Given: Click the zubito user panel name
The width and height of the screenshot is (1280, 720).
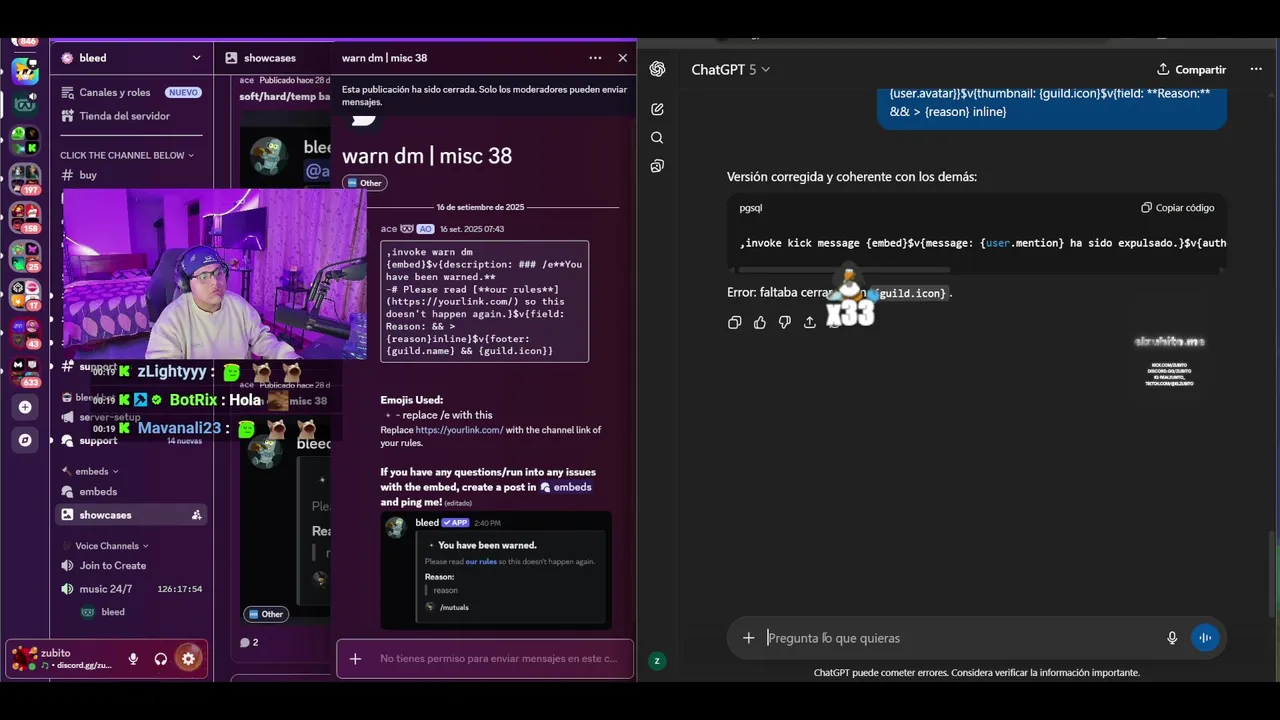Looking at the screenshot, I should pos(56,653).
